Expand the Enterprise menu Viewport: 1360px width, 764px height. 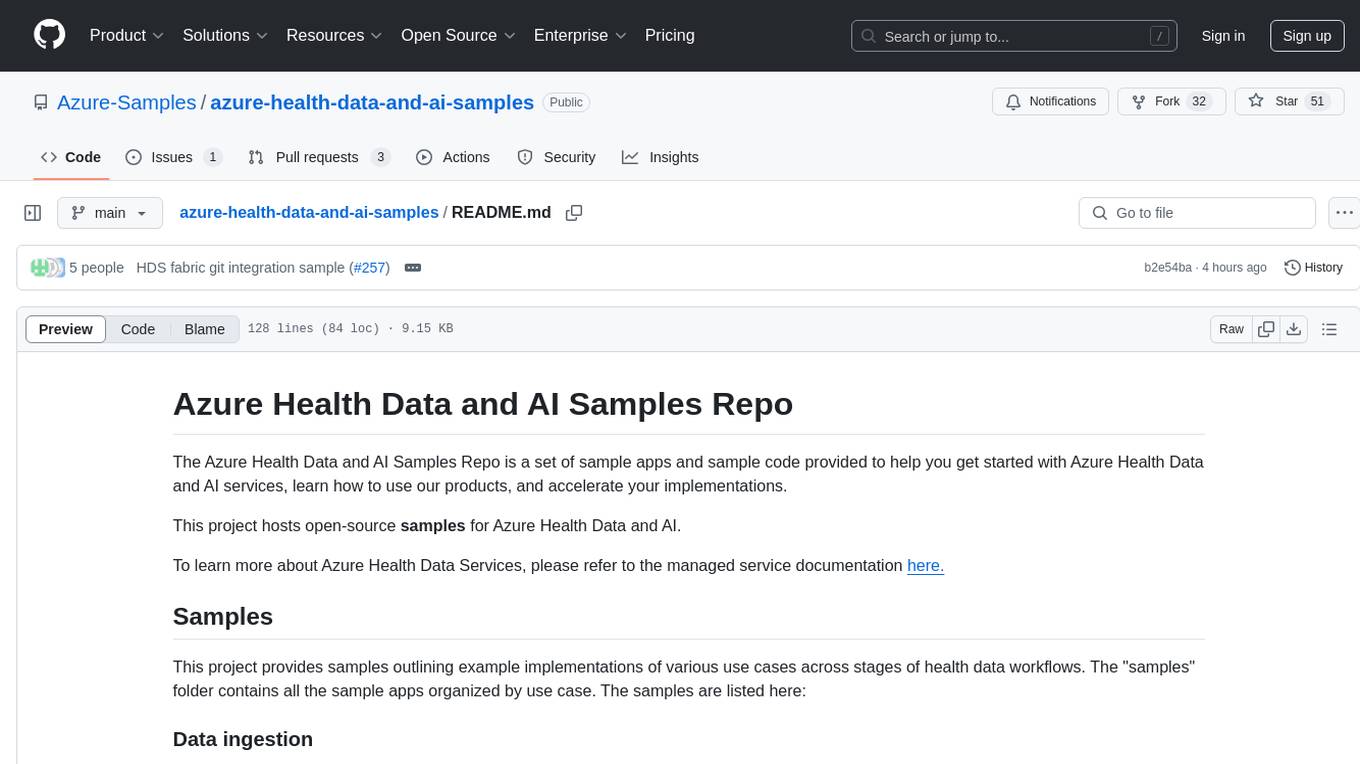[580, 35]
